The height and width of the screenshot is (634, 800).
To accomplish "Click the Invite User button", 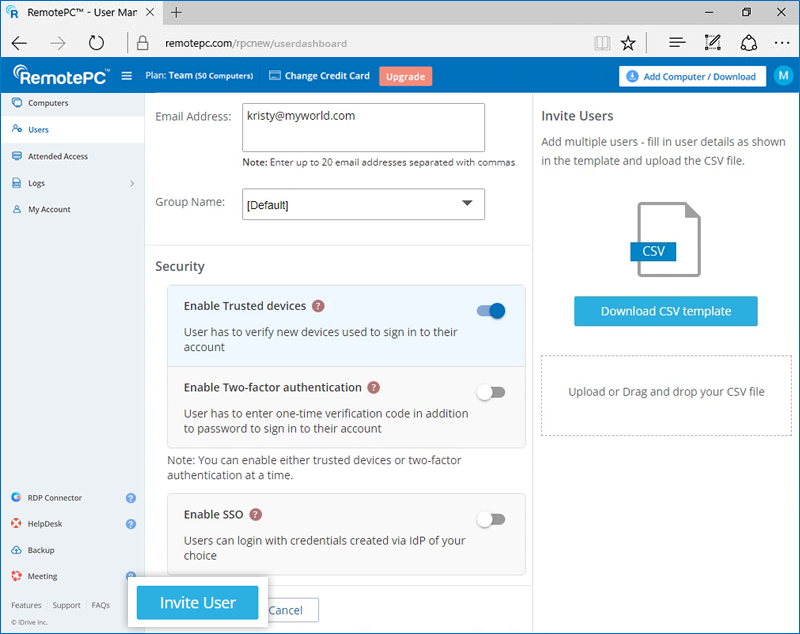I will click(197, 602).
